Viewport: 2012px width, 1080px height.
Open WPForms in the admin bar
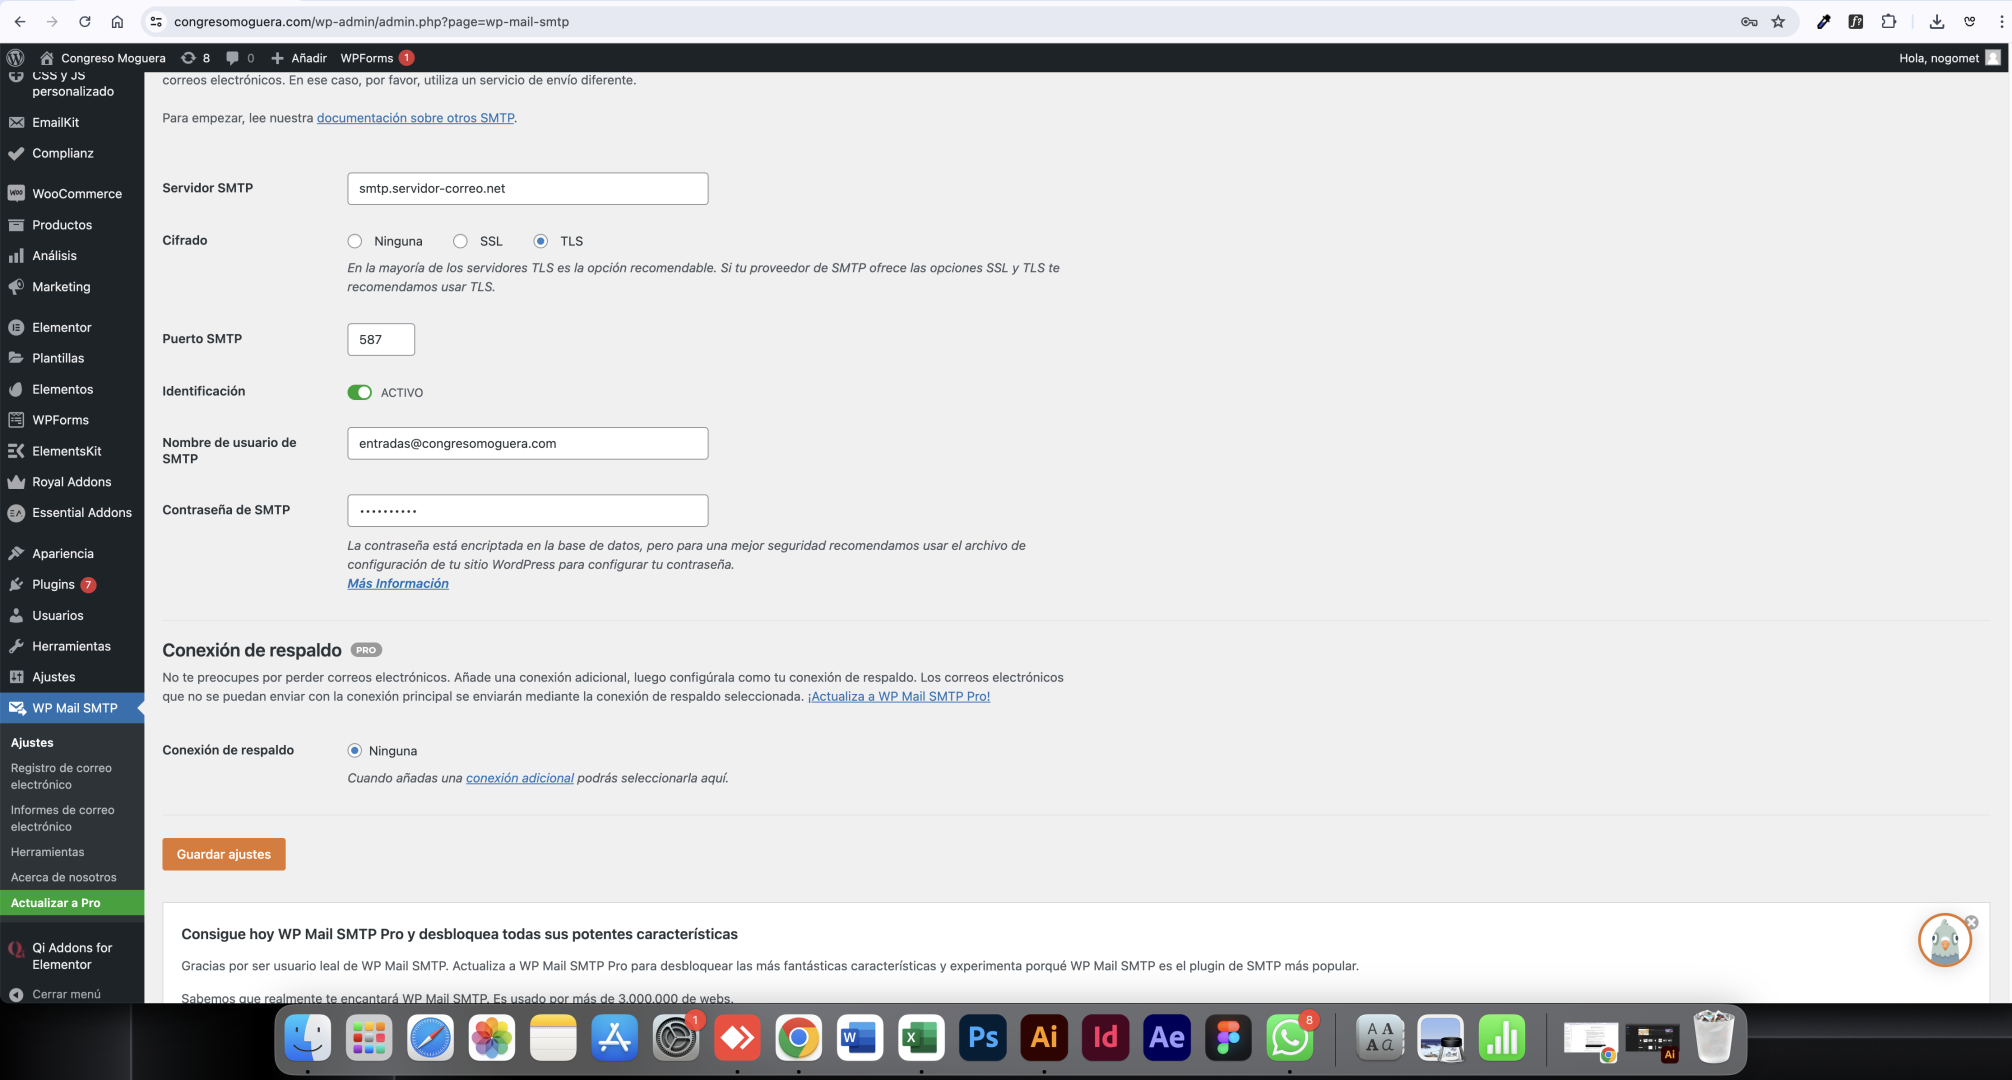click(x=376, y=58)
